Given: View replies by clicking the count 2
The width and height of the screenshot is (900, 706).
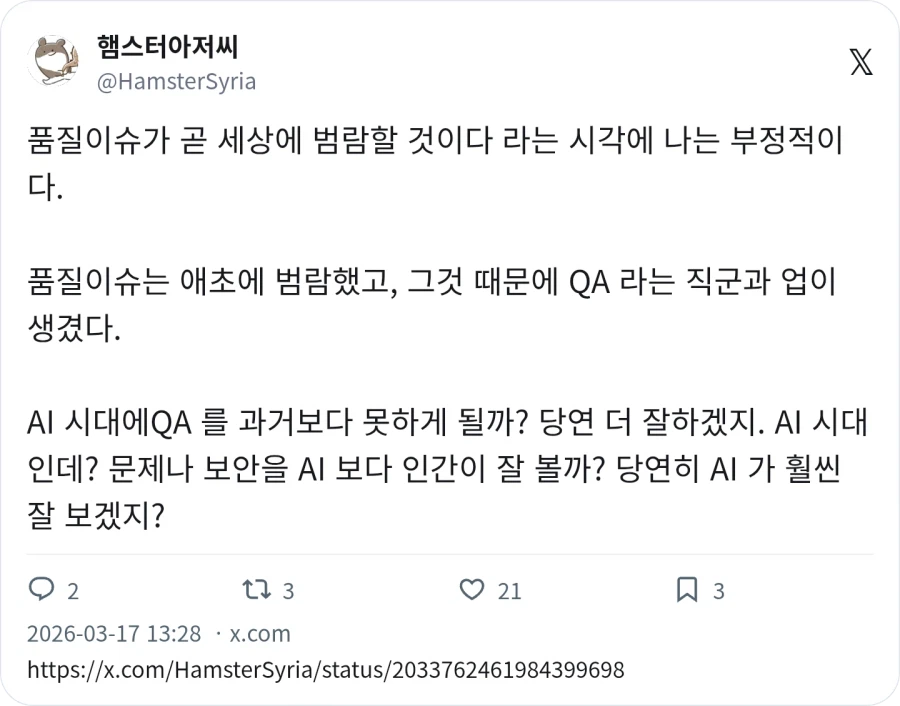Looking at the screenshot, I should pyautogui.click(x=73, y=590).
